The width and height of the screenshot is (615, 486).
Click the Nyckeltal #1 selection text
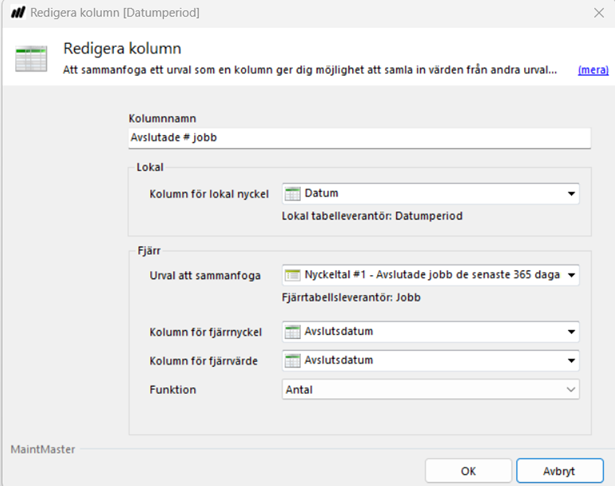pyautogui.click(x=431, y=275)
